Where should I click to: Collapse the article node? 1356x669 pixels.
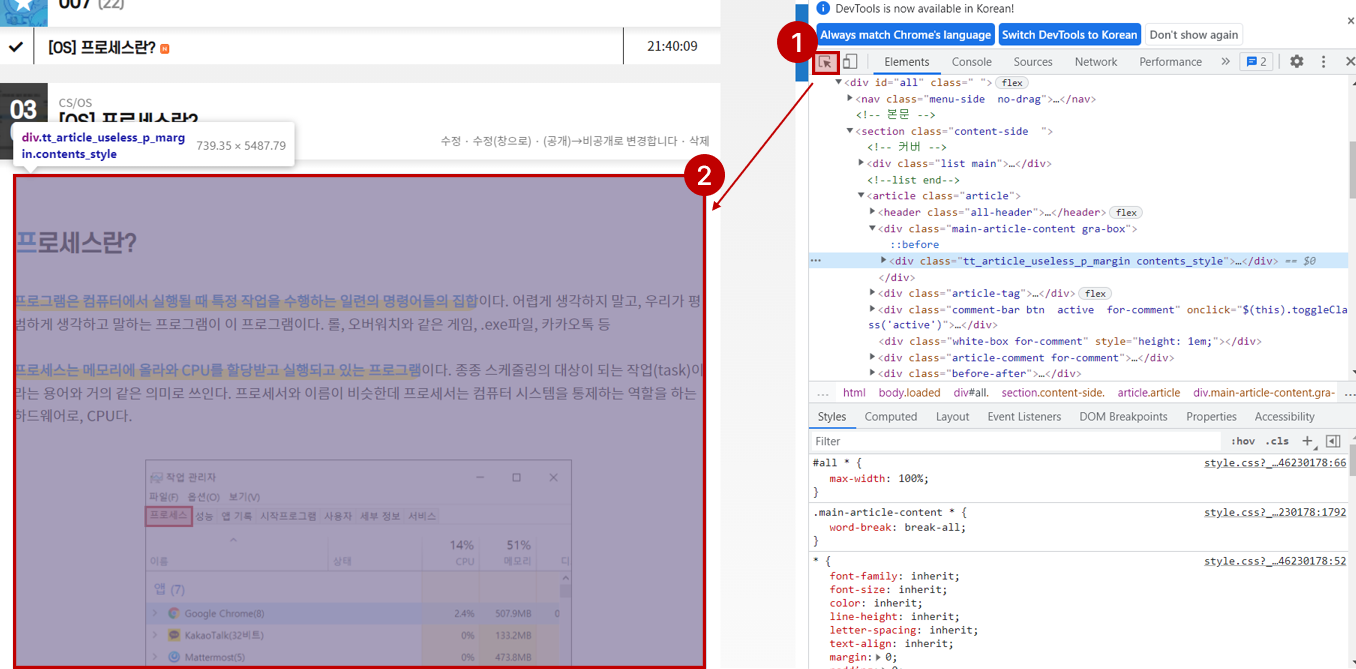tap(861, 196)
